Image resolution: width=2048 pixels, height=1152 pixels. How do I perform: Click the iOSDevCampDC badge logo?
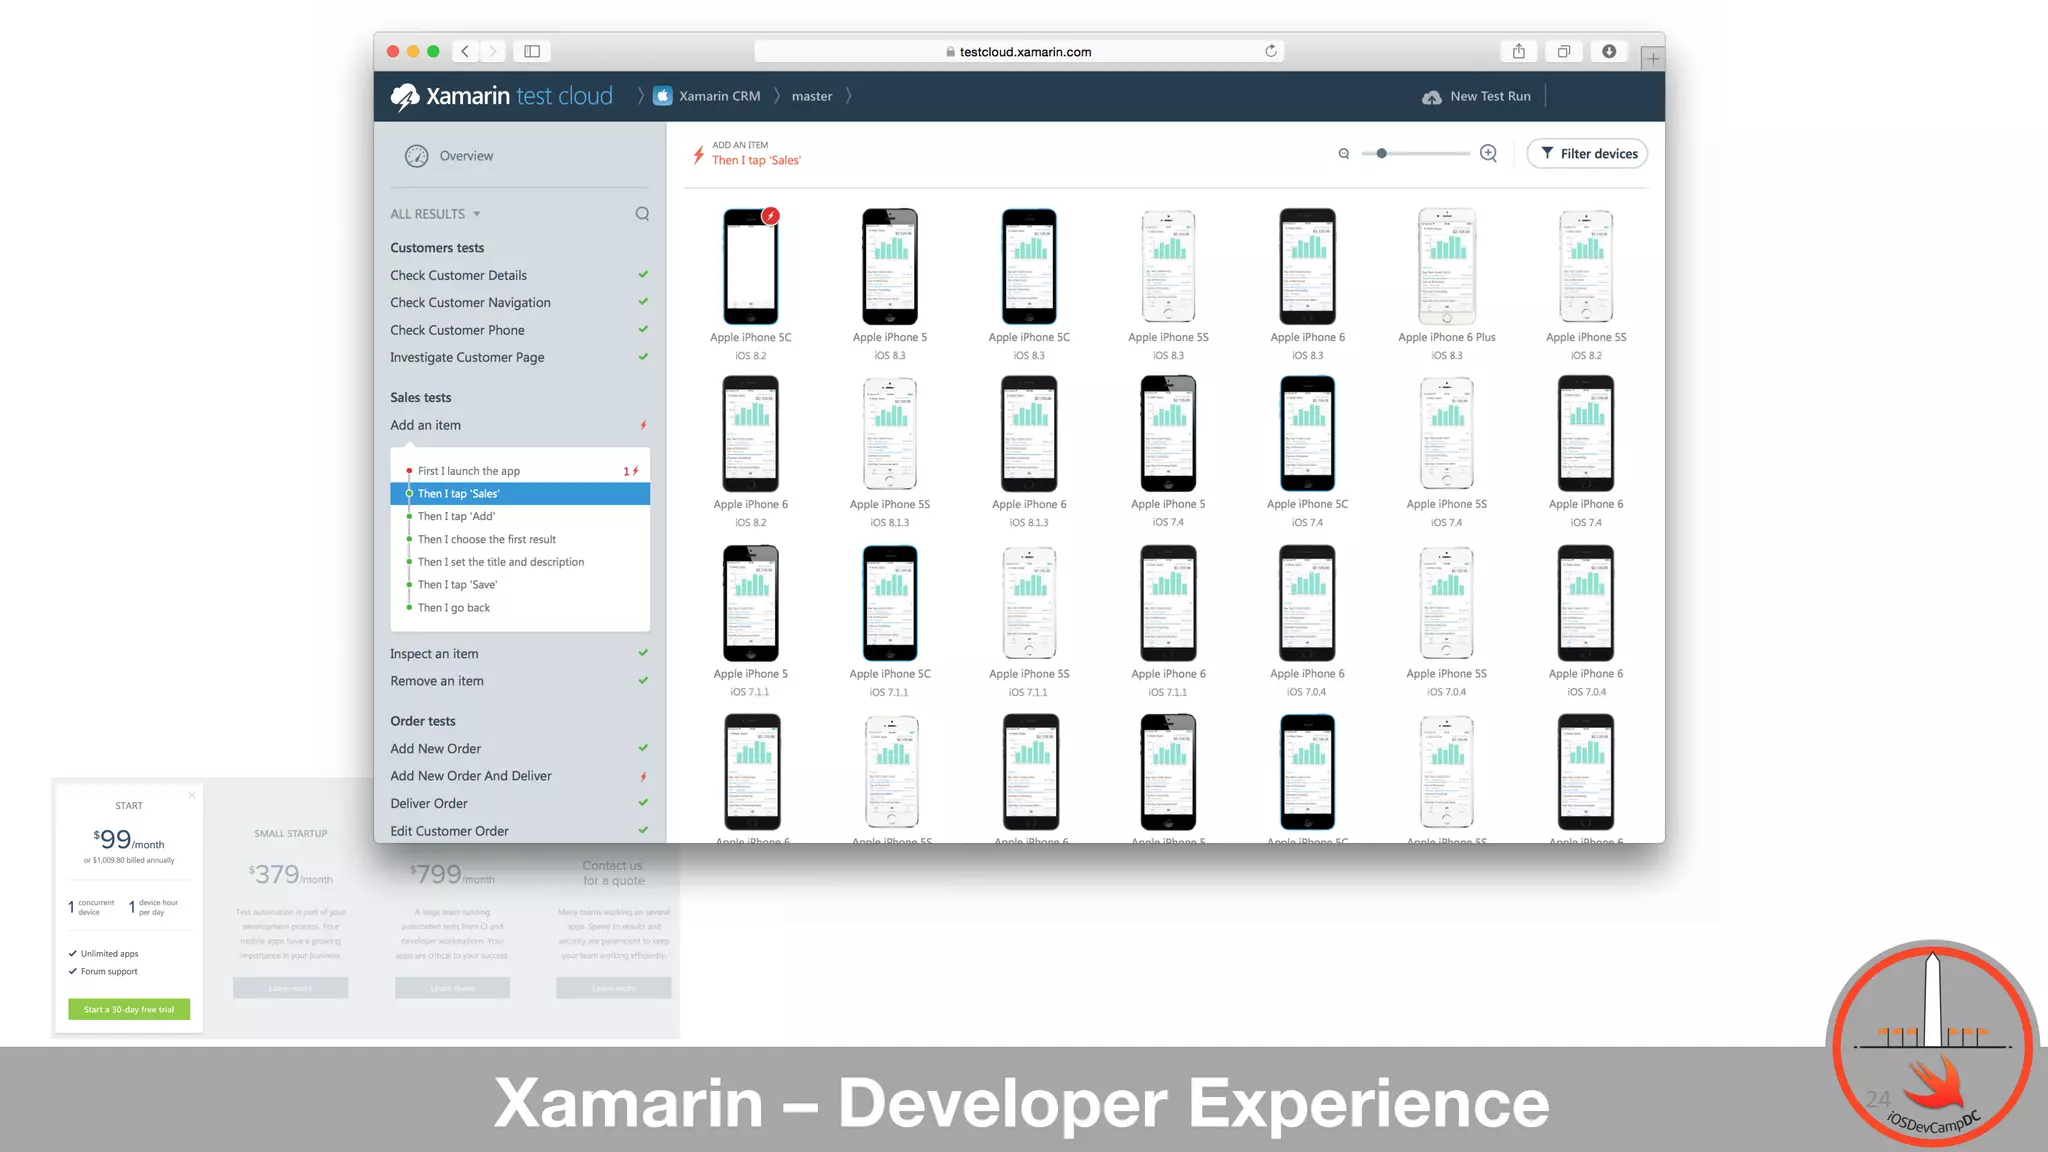(1933, 1043)
